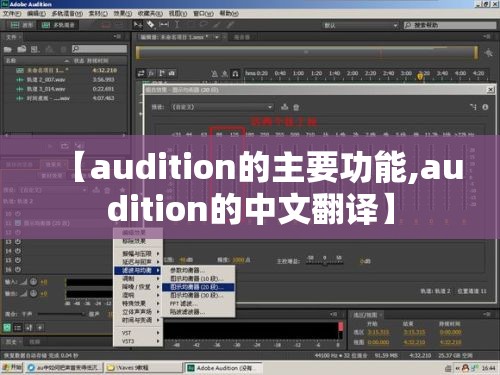Click the Files panel search field
This screenshot has height=375, width=500.
[99, 49]
